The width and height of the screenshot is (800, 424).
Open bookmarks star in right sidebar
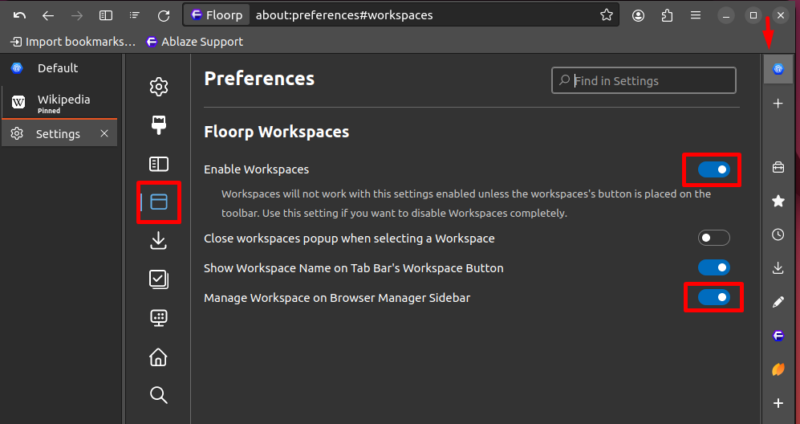click(778, 201)
